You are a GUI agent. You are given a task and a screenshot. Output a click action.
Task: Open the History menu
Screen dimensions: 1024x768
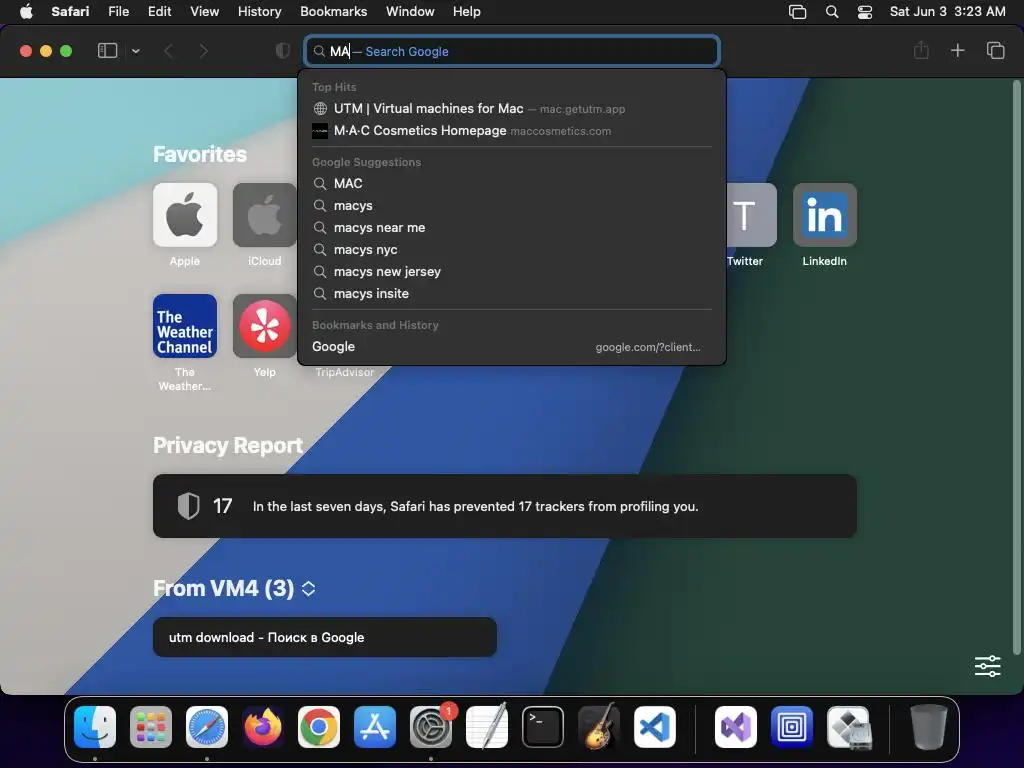(259, 11)
